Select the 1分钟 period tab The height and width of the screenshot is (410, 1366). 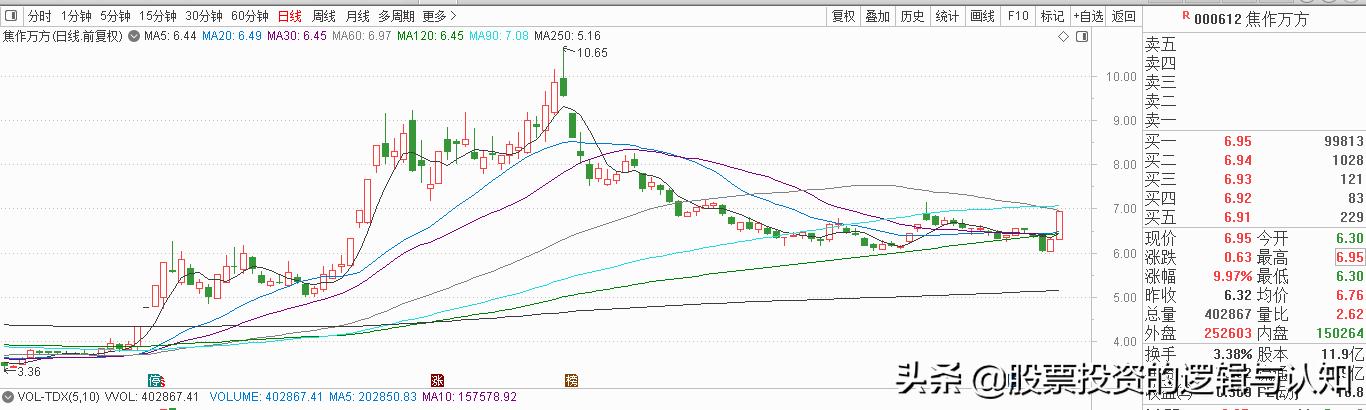coord(76,16)
